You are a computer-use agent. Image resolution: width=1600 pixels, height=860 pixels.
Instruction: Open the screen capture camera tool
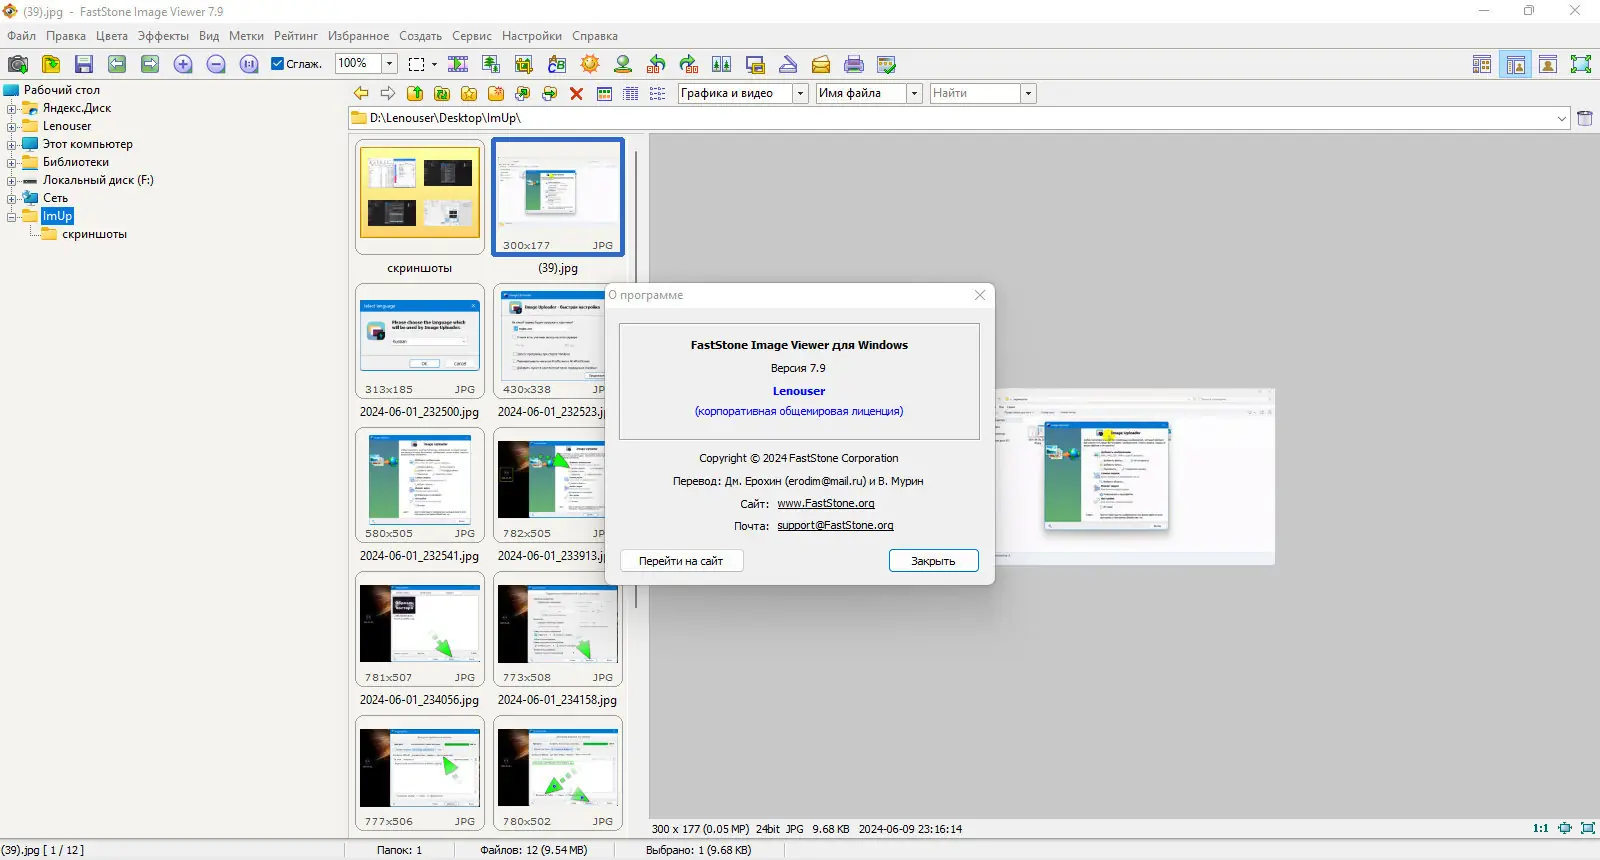pyautogui.click(x=18, y=64)
